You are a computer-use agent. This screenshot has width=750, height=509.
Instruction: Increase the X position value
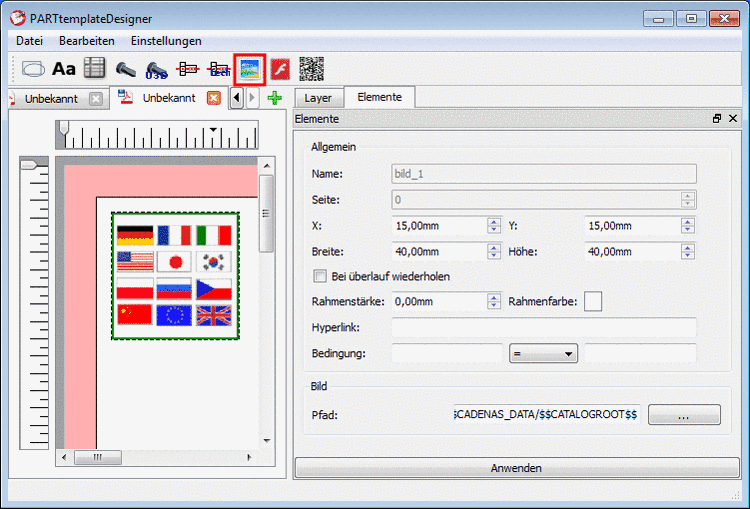tap(494, 222)
